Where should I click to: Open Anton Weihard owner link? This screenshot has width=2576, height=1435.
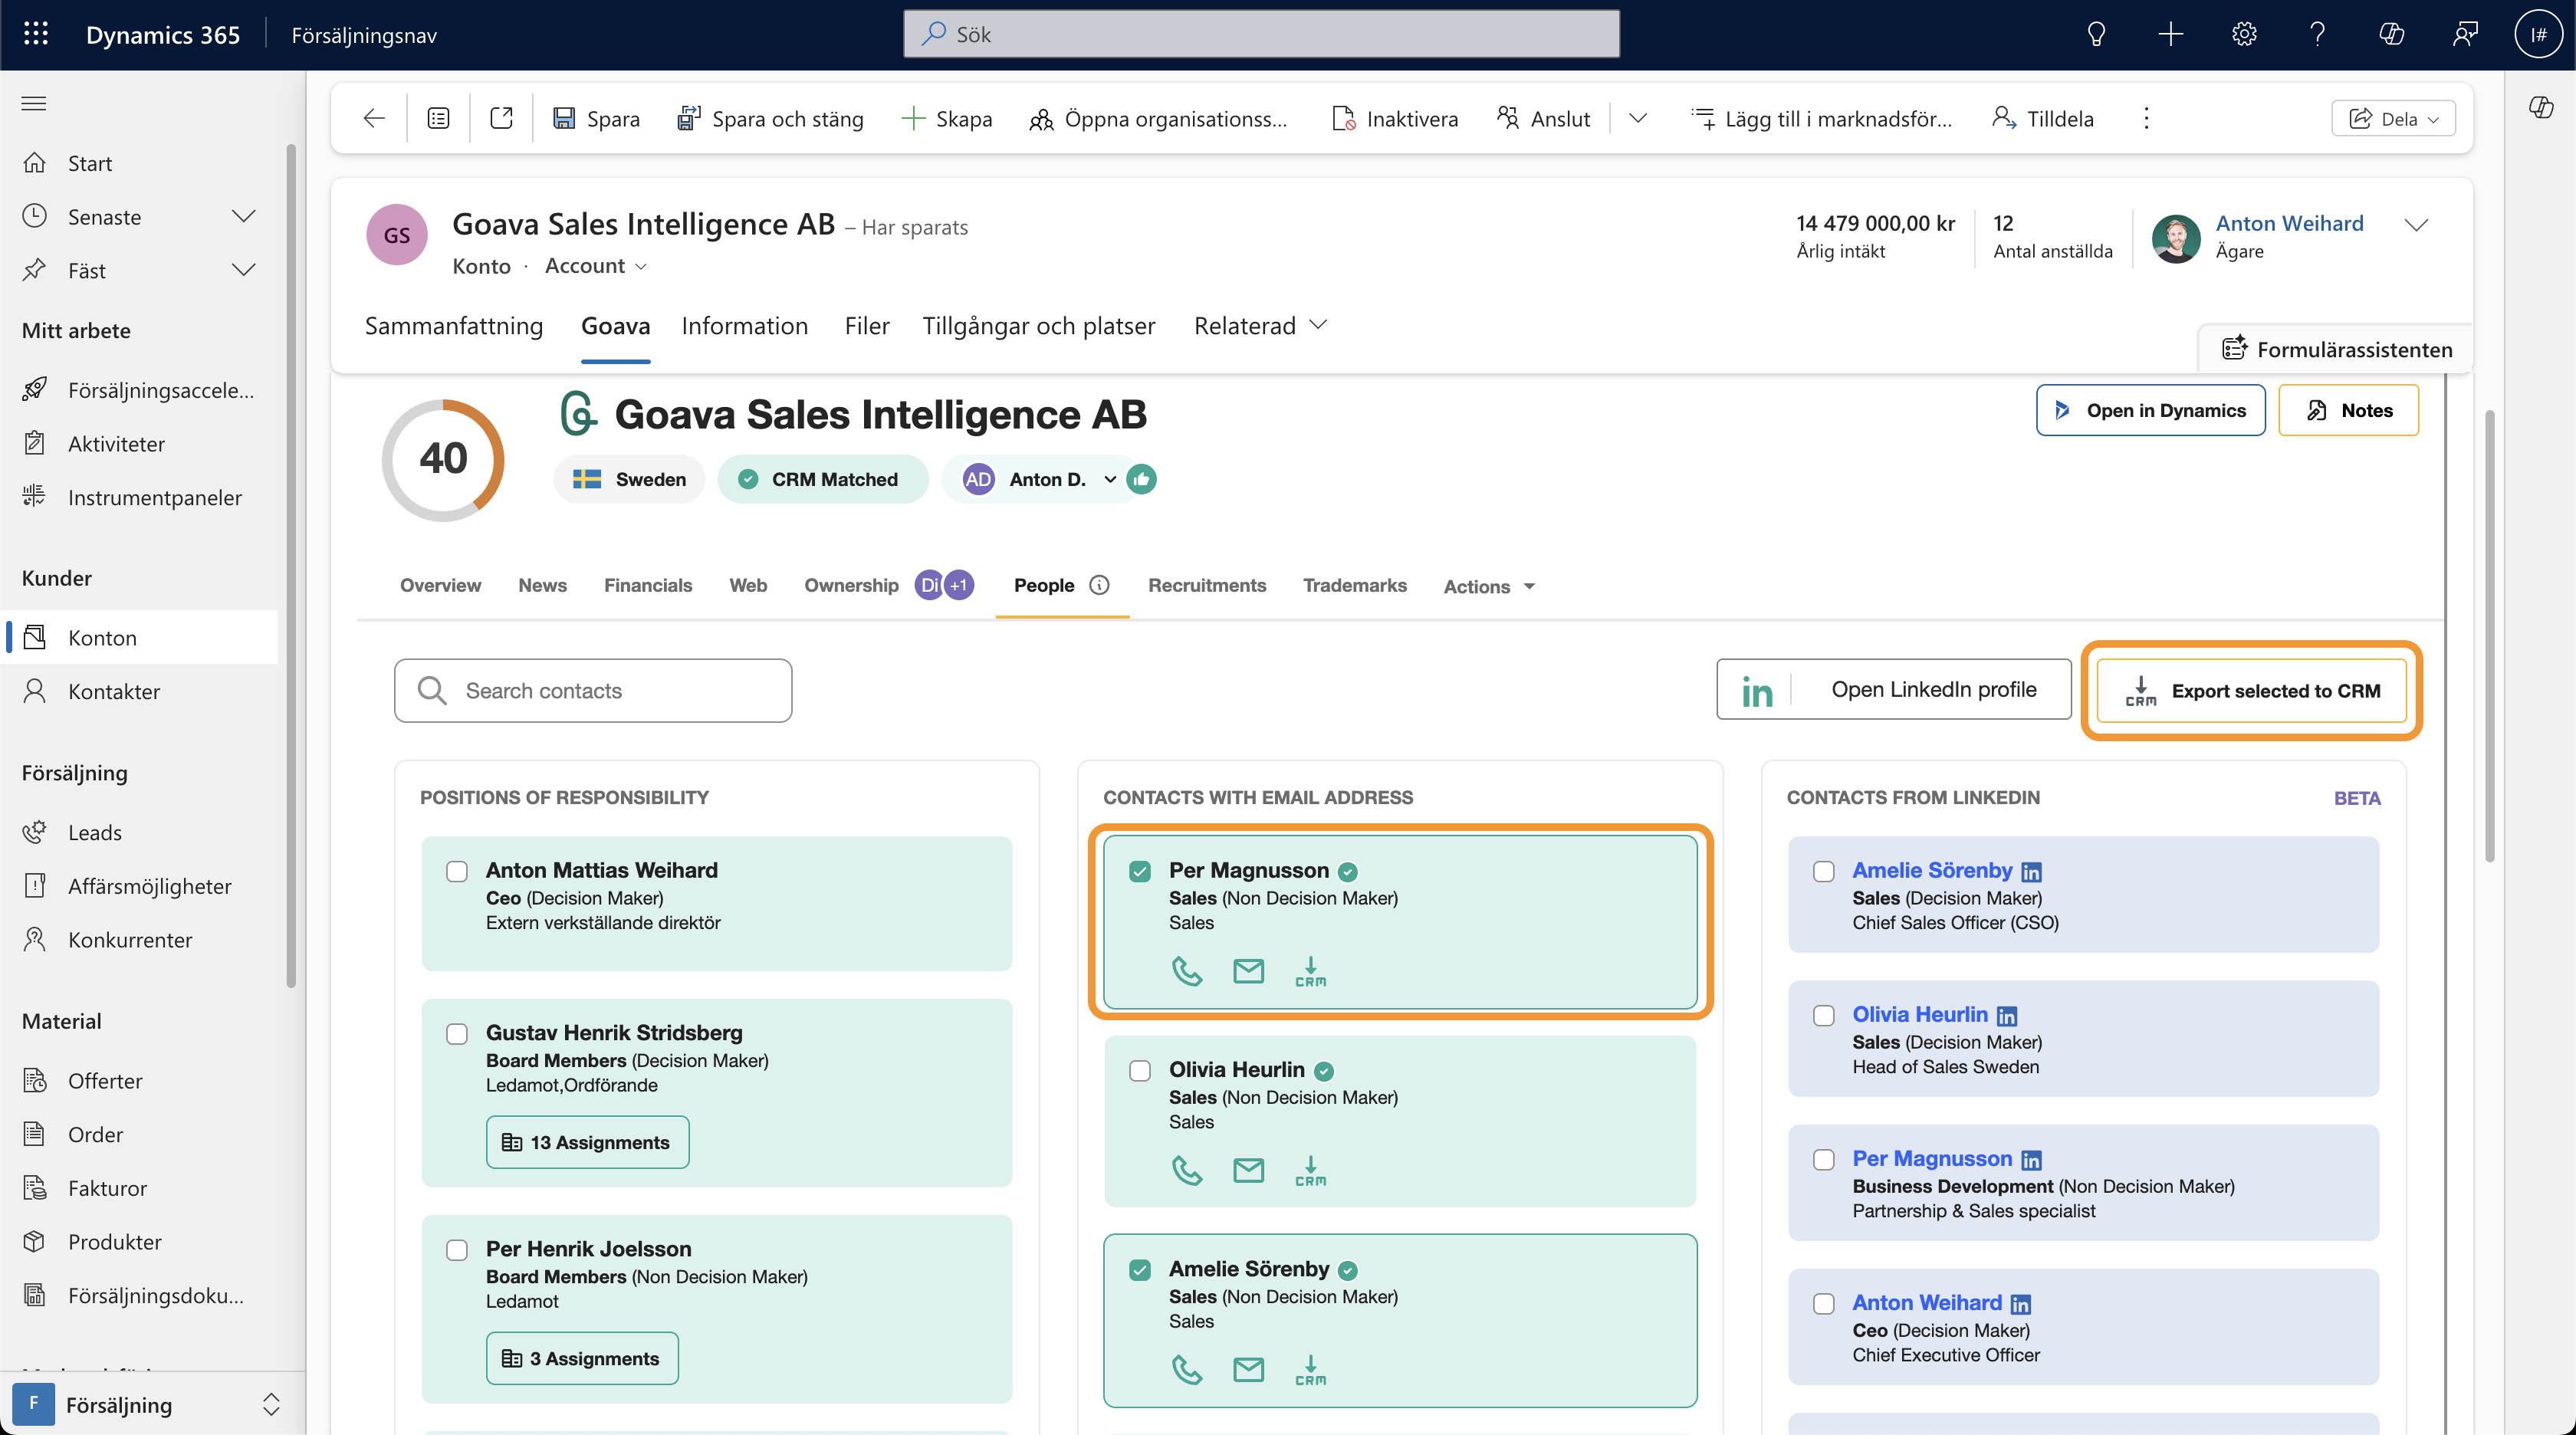tap(2289, 223)
